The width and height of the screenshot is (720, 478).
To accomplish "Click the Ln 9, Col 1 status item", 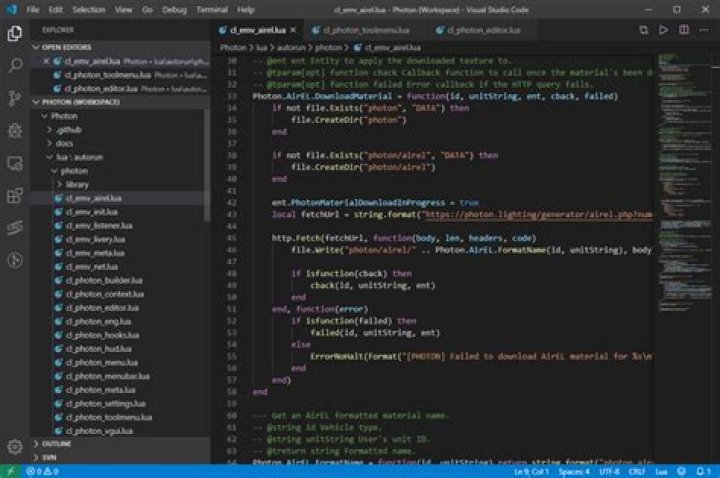I will tap(531, 472).
